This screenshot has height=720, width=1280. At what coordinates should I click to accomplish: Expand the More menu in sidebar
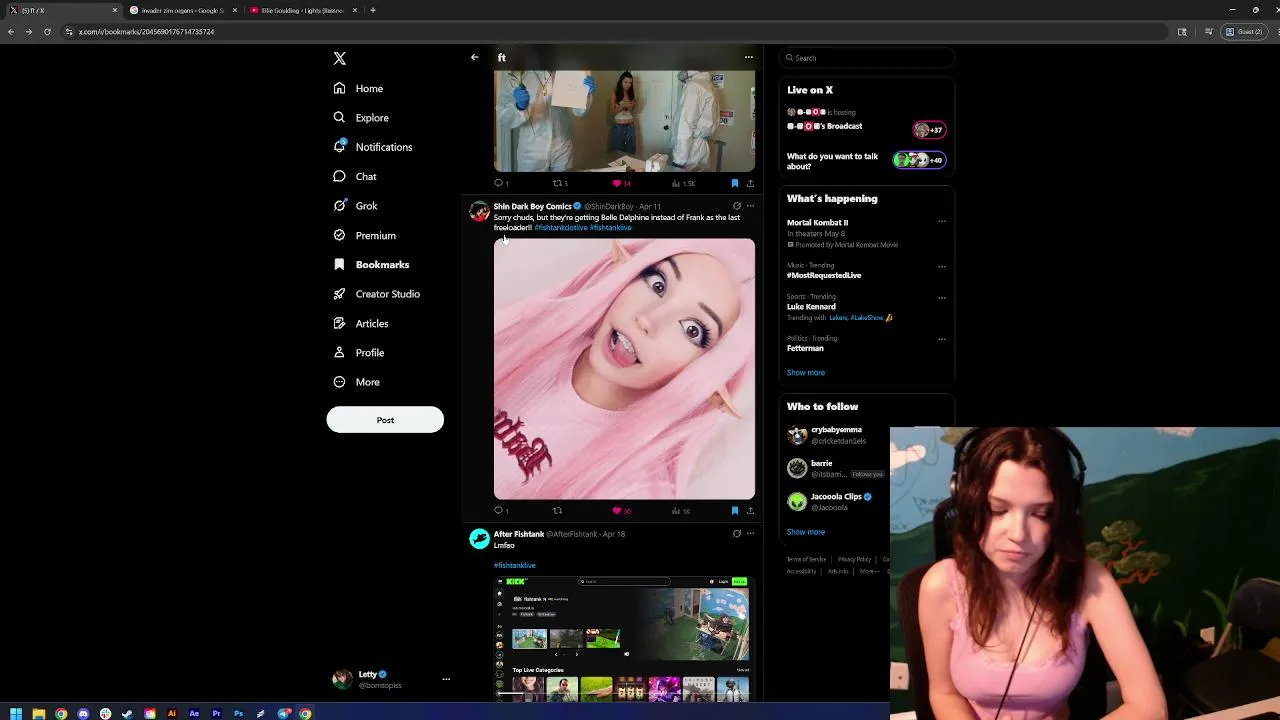tap(356, 382)
